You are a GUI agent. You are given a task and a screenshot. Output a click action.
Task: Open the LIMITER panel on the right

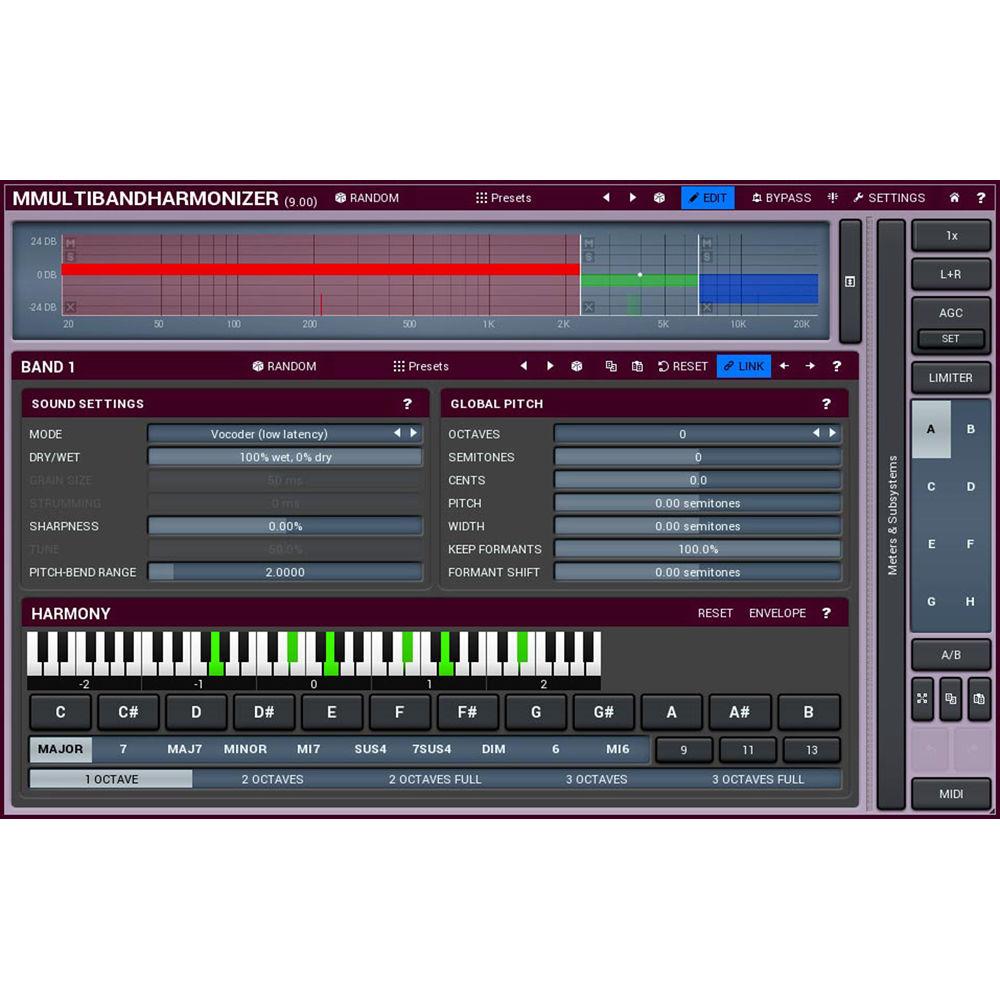[x=951, y=378]
